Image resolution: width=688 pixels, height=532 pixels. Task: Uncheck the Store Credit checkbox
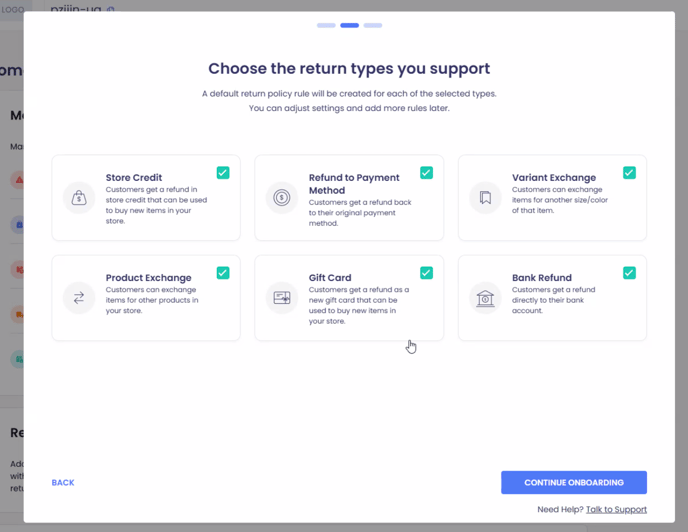223,173
